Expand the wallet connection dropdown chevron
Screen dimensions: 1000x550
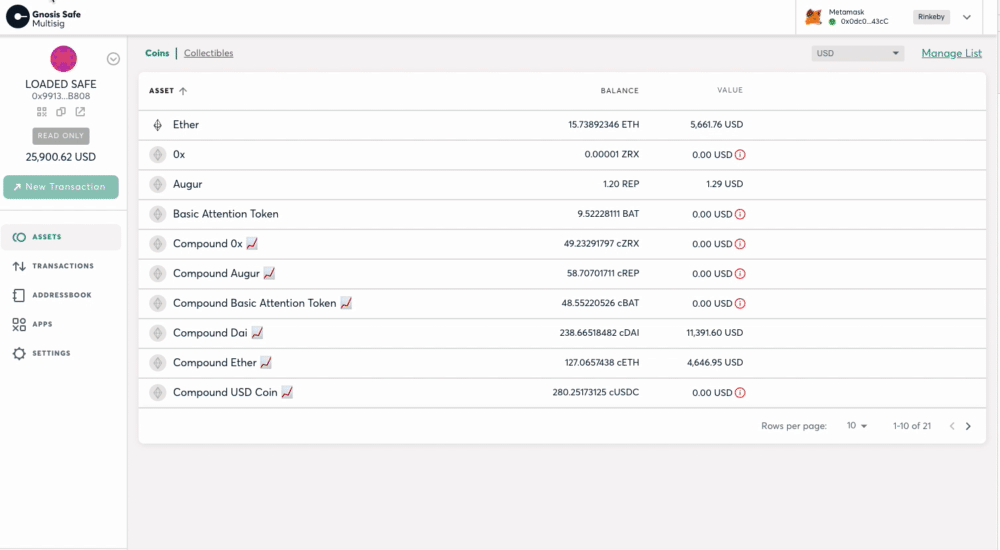[x=967, y=17]
